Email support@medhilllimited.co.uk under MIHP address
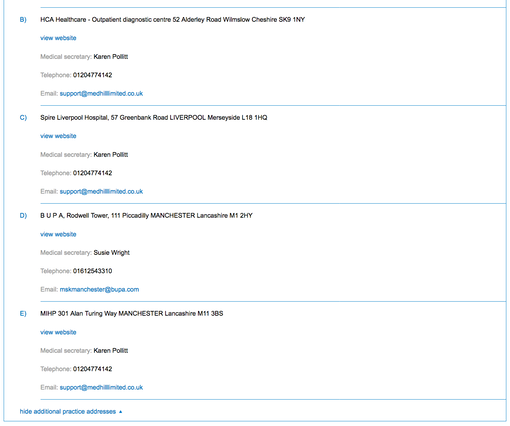Viewport: 510px width, 426px height. click(101, 388)
